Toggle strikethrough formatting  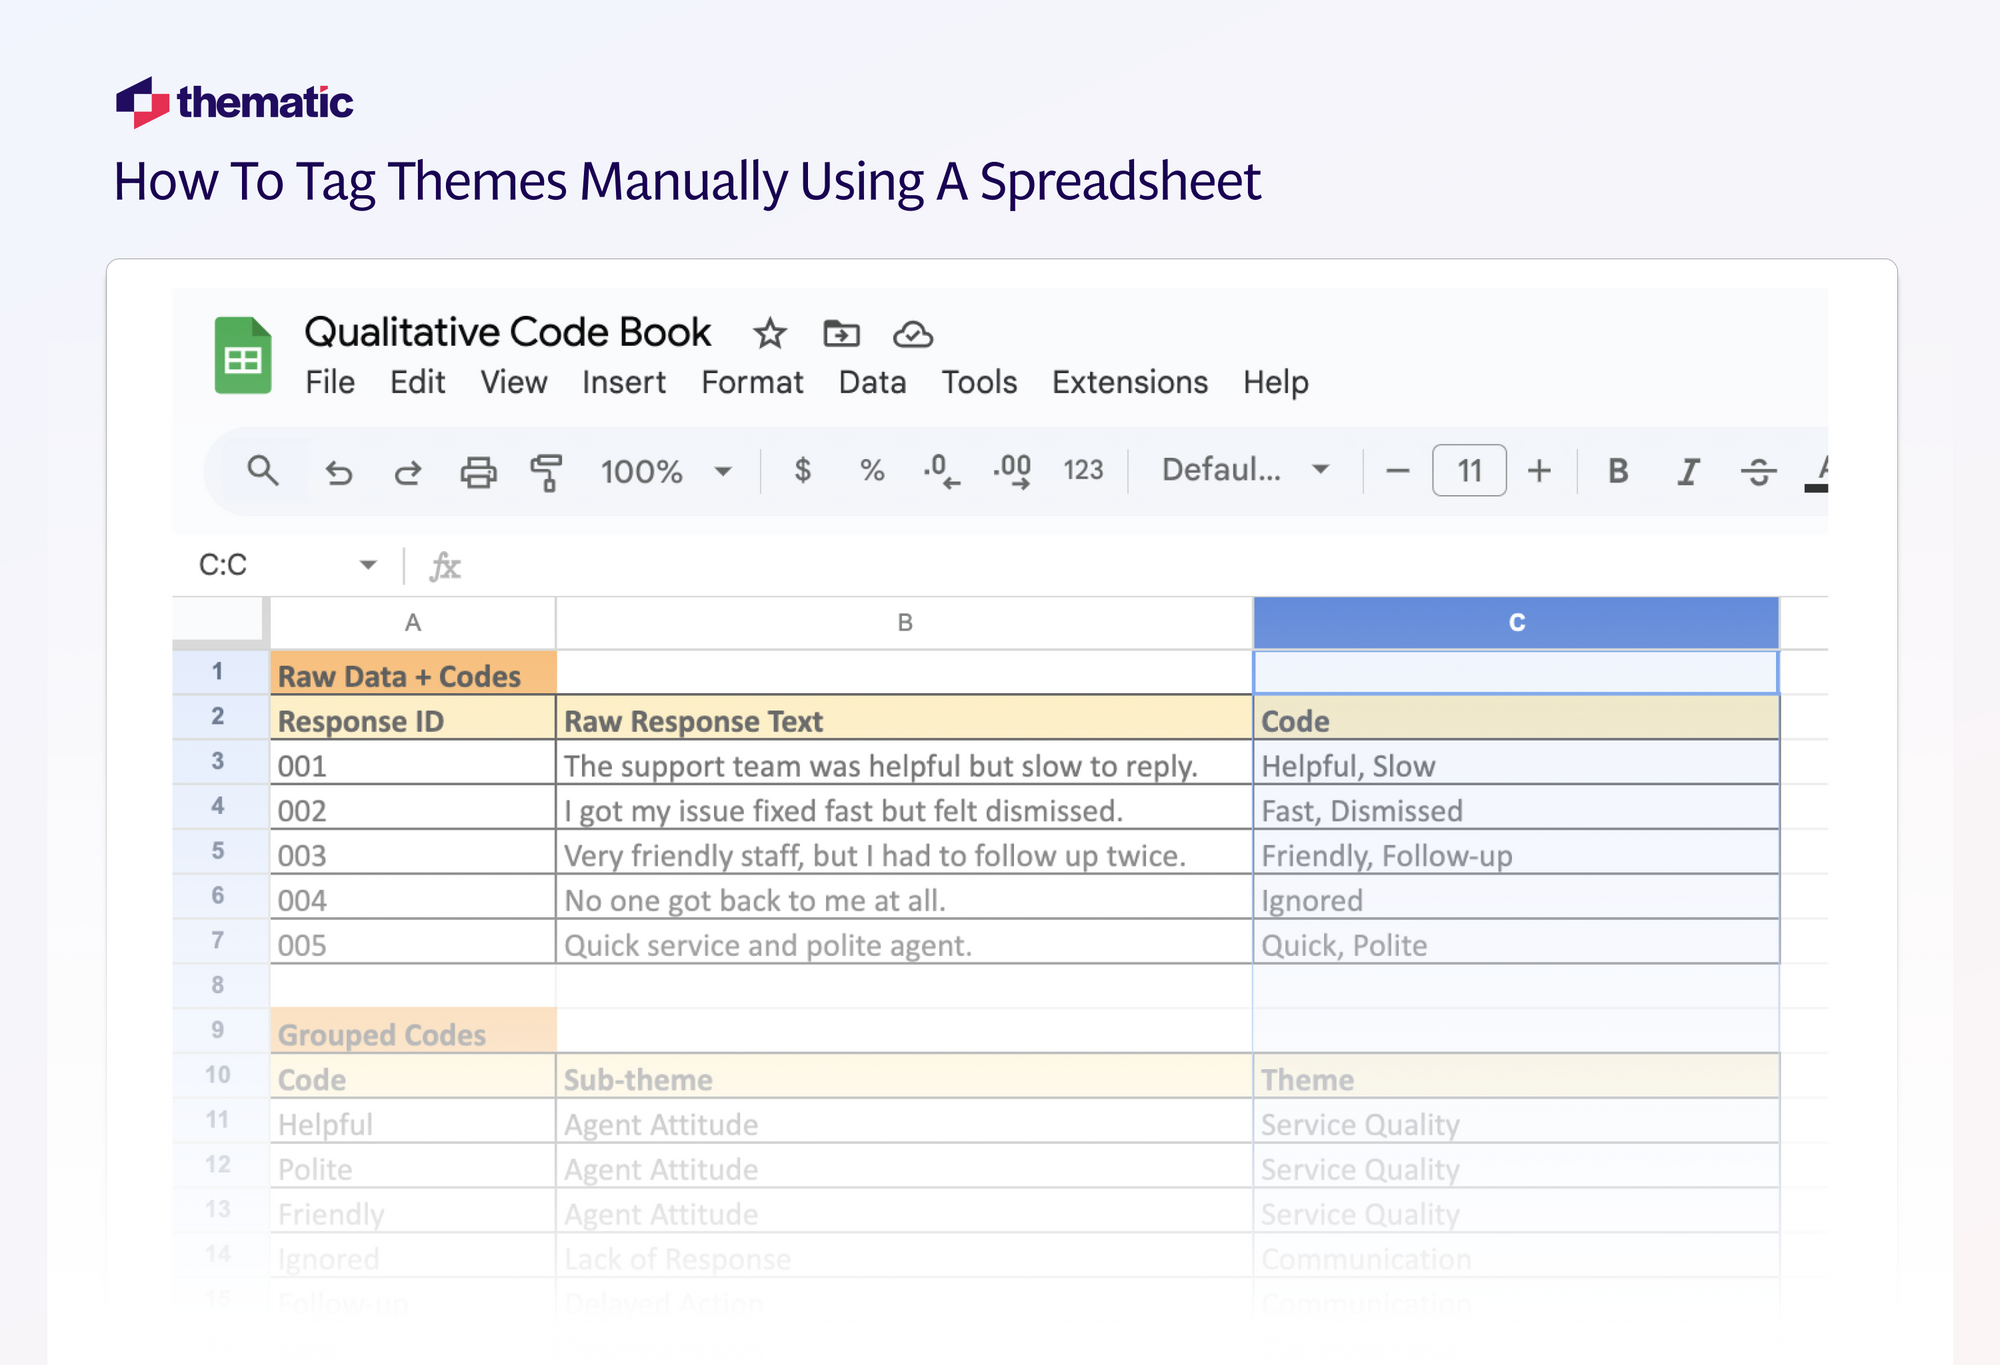[1758, 470]
